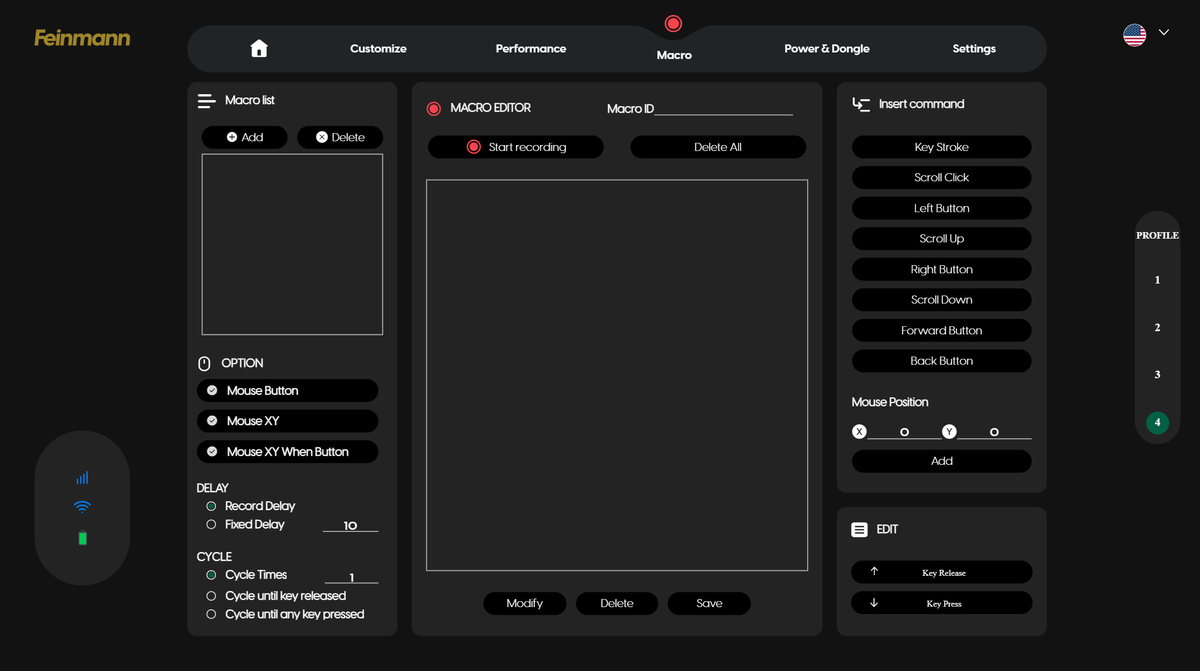Click the Insert command arrow icon

point(861,104)
